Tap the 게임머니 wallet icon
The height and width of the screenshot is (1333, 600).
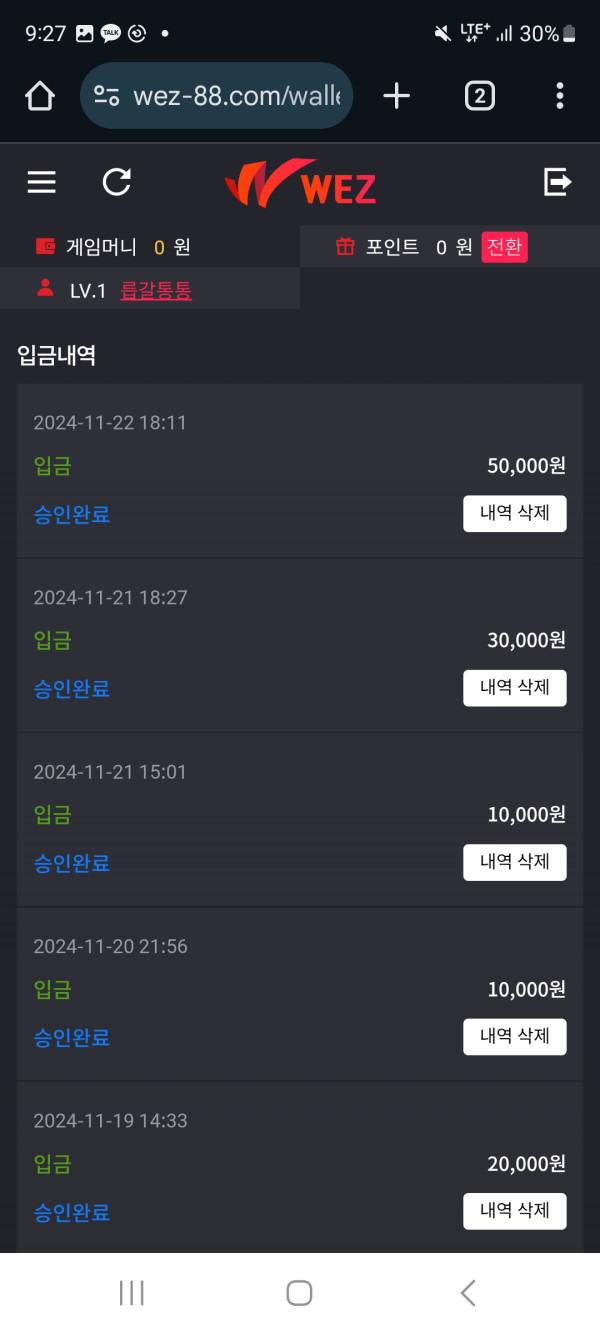[x=45, y=246]
